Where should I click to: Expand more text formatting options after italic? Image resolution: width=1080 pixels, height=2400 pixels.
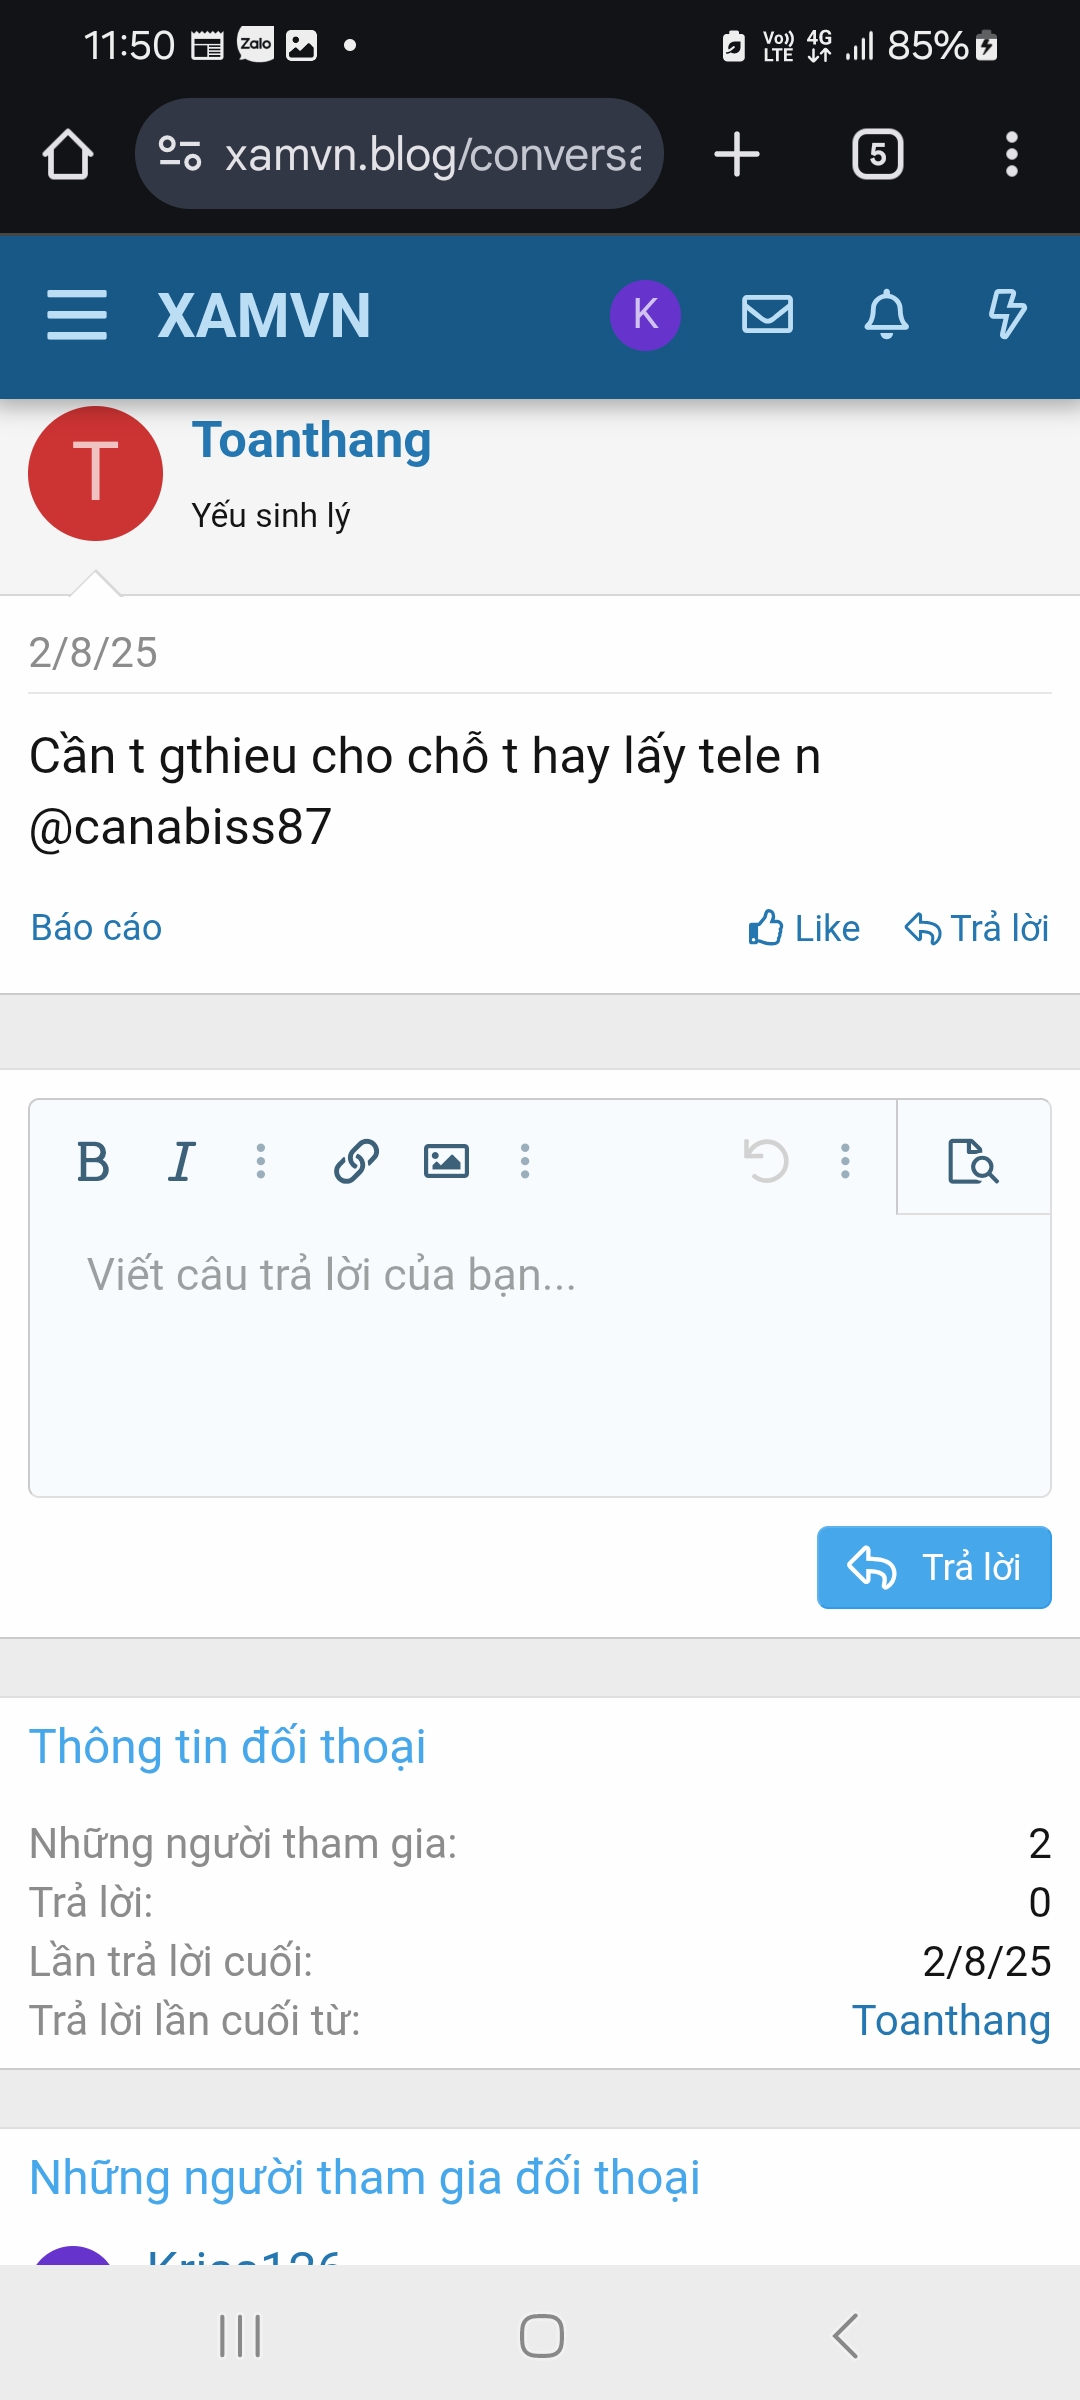click(261, 1162)
